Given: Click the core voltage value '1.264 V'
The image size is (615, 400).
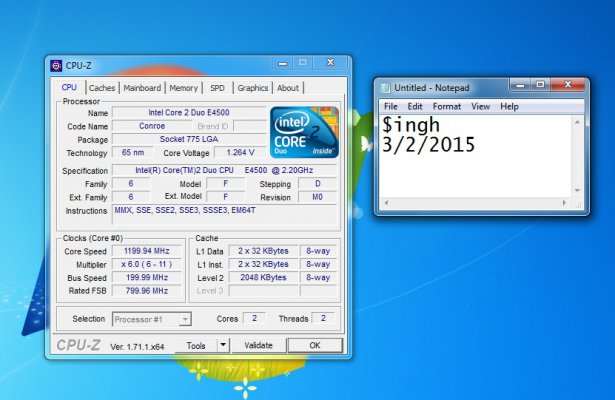Looking at the screenshot, I should (x=240, y=153).
